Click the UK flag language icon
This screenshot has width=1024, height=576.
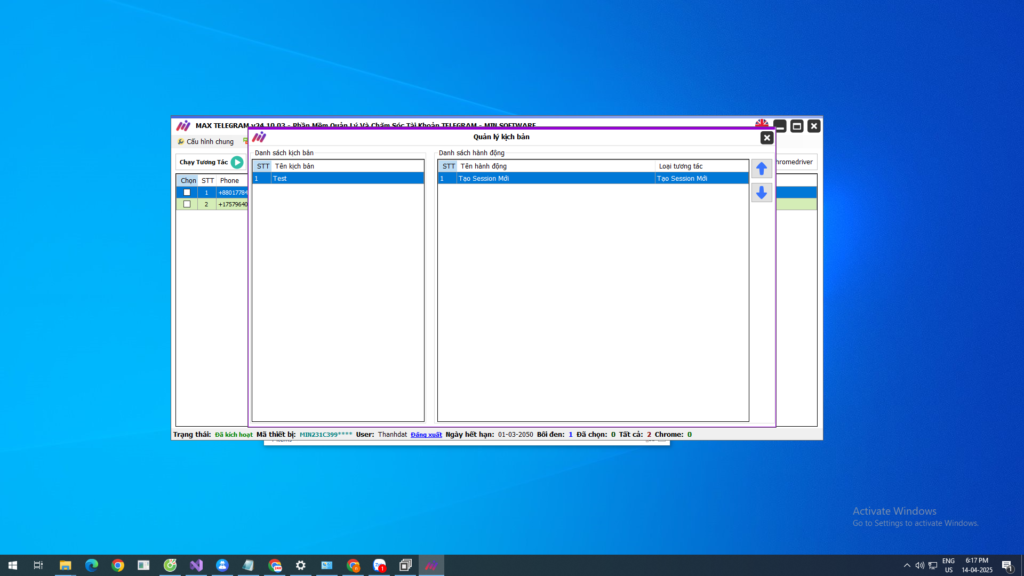point(762,124)
